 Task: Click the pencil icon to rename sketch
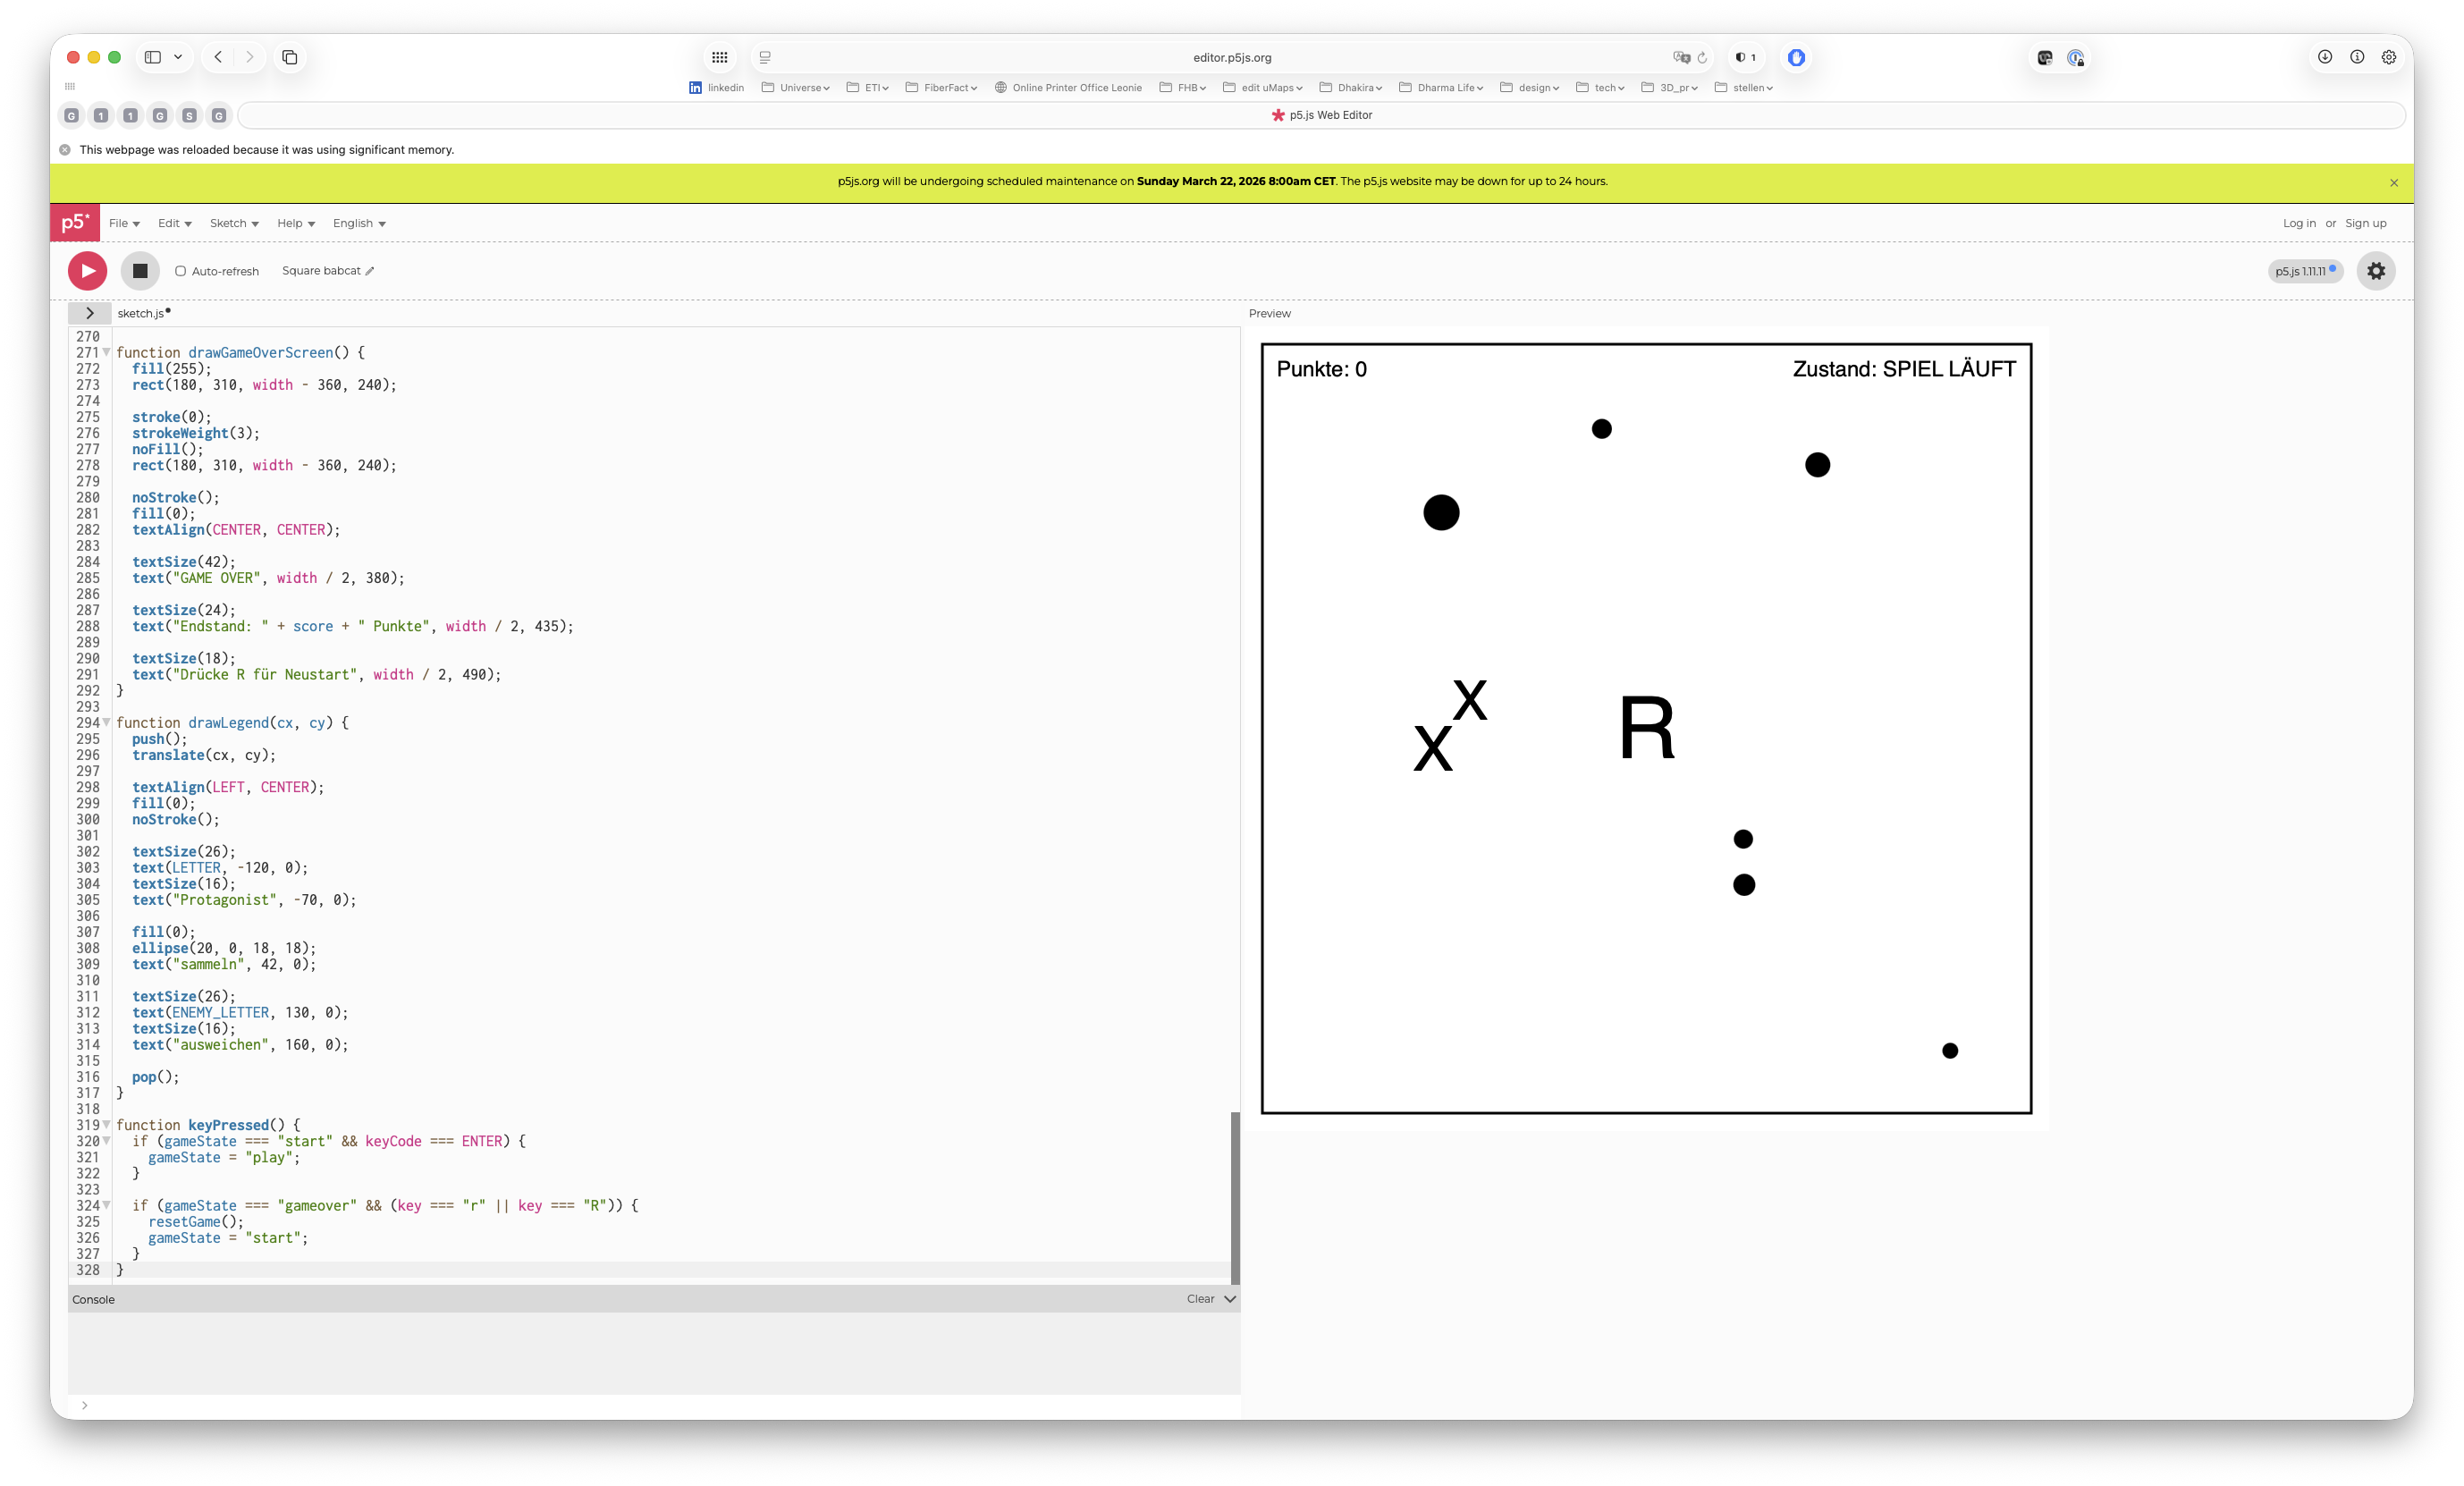click(x=370, y=271)
